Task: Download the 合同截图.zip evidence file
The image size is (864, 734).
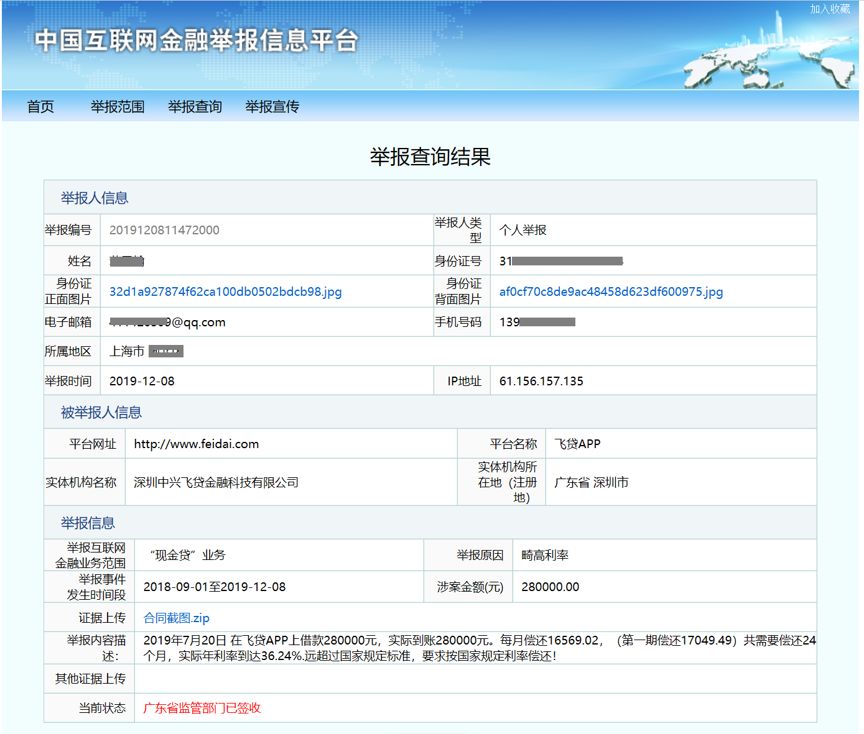Action: click(x=176, y=618)
